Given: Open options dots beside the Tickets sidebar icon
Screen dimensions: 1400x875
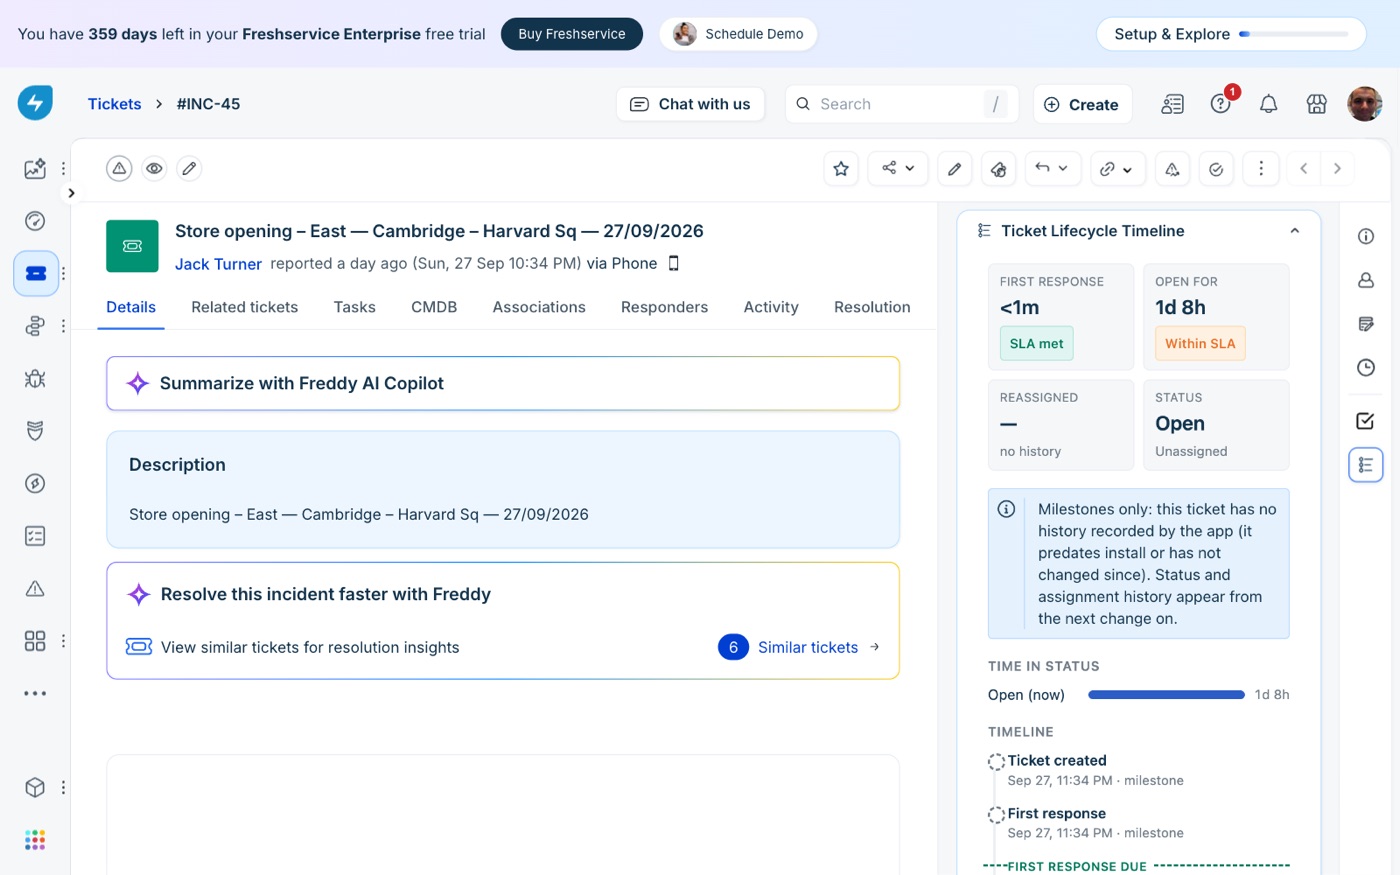Looking at the screenshot, I should pyautogui.click(x=63, y=273).
